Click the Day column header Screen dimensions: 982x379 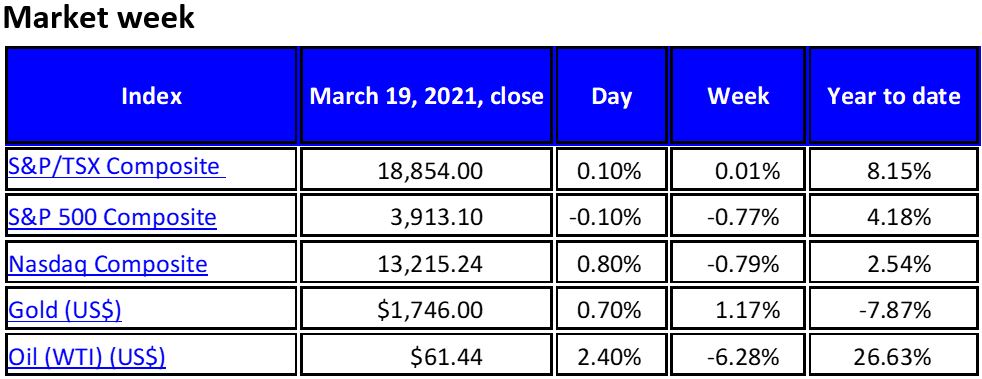pos(611,96)
